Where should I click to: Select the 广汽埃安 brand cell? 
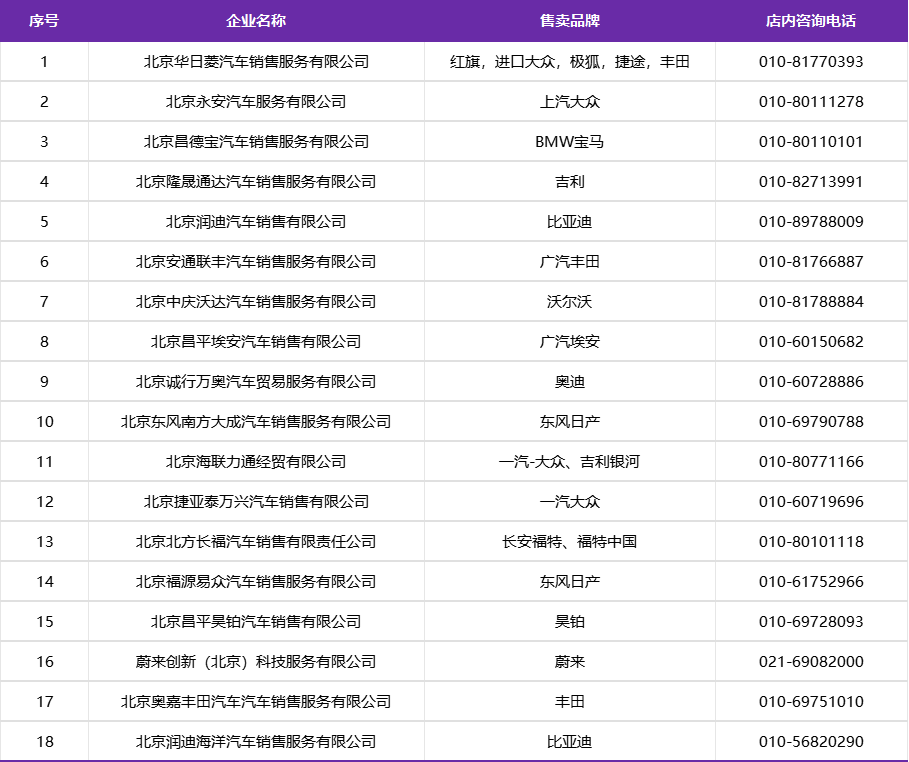click(570, 342)
